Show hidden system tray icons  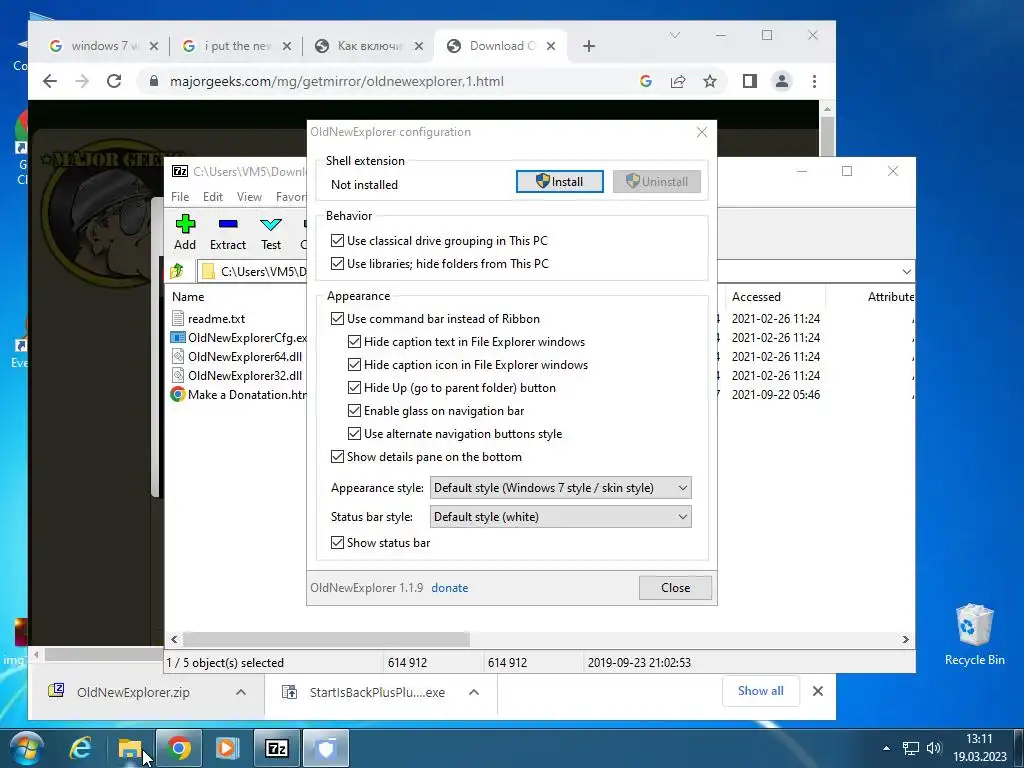886,748
